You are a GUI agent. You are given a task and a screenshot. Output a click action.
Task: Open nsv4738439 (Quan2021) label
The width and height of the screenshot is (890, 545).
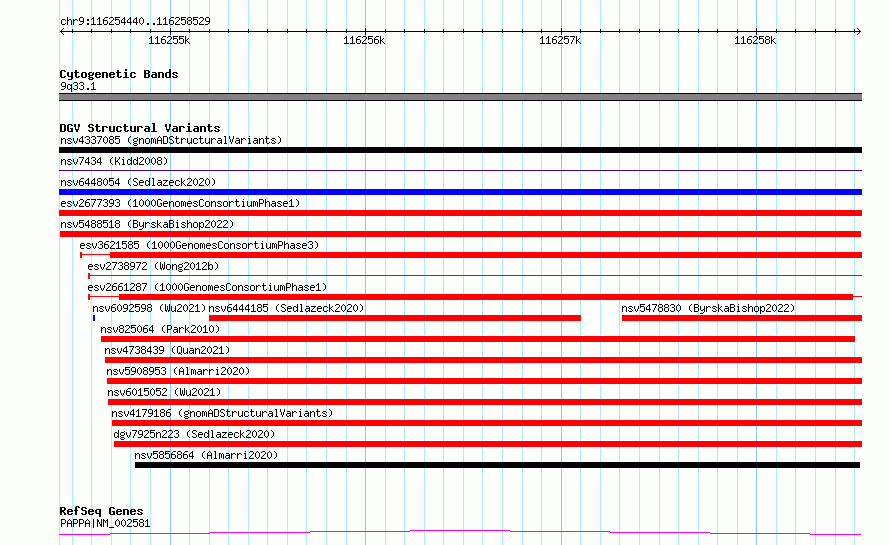167,350
